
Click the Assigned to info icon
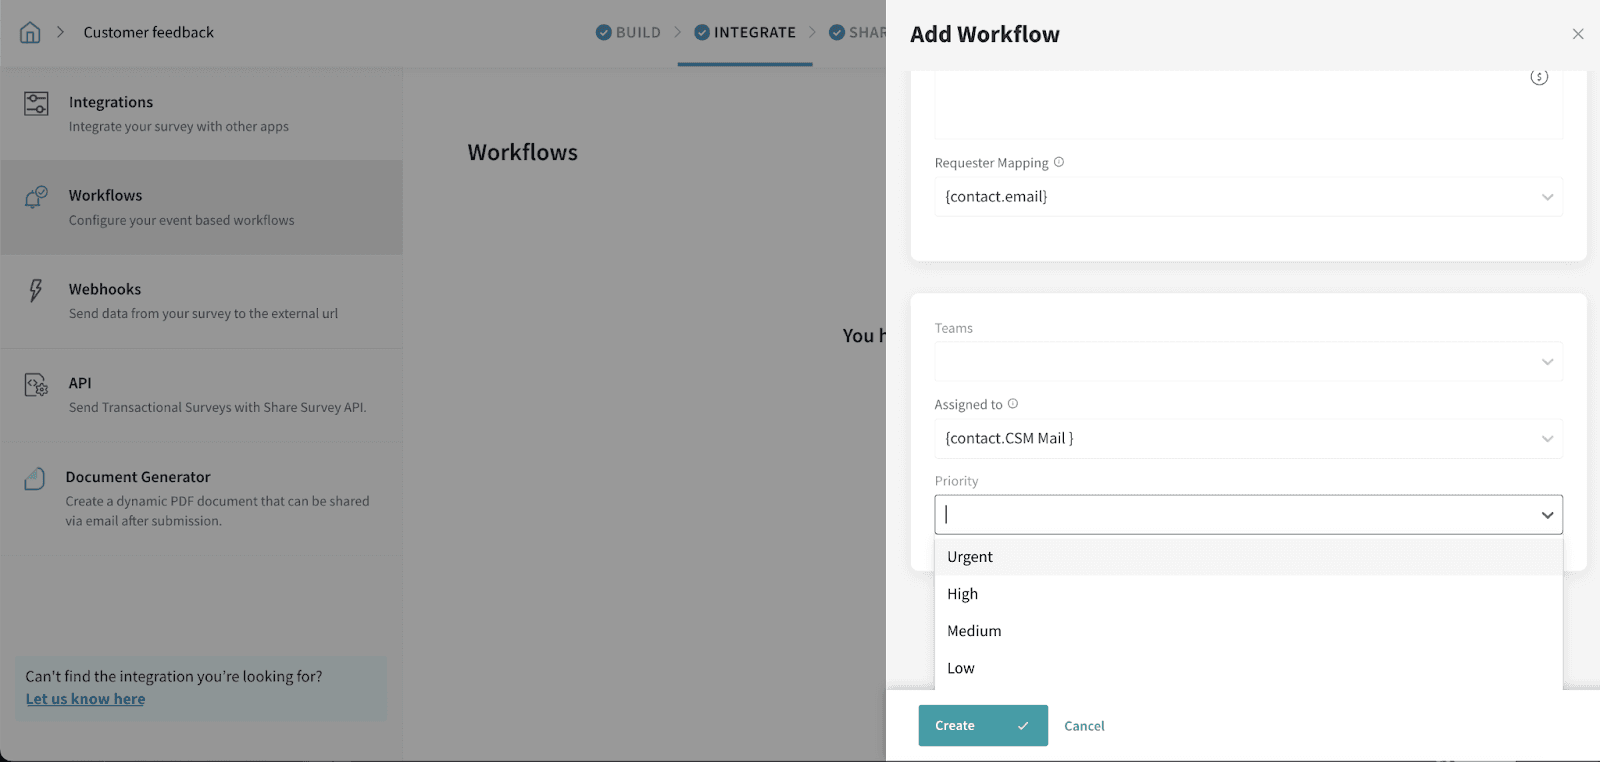click(1013, 404)
